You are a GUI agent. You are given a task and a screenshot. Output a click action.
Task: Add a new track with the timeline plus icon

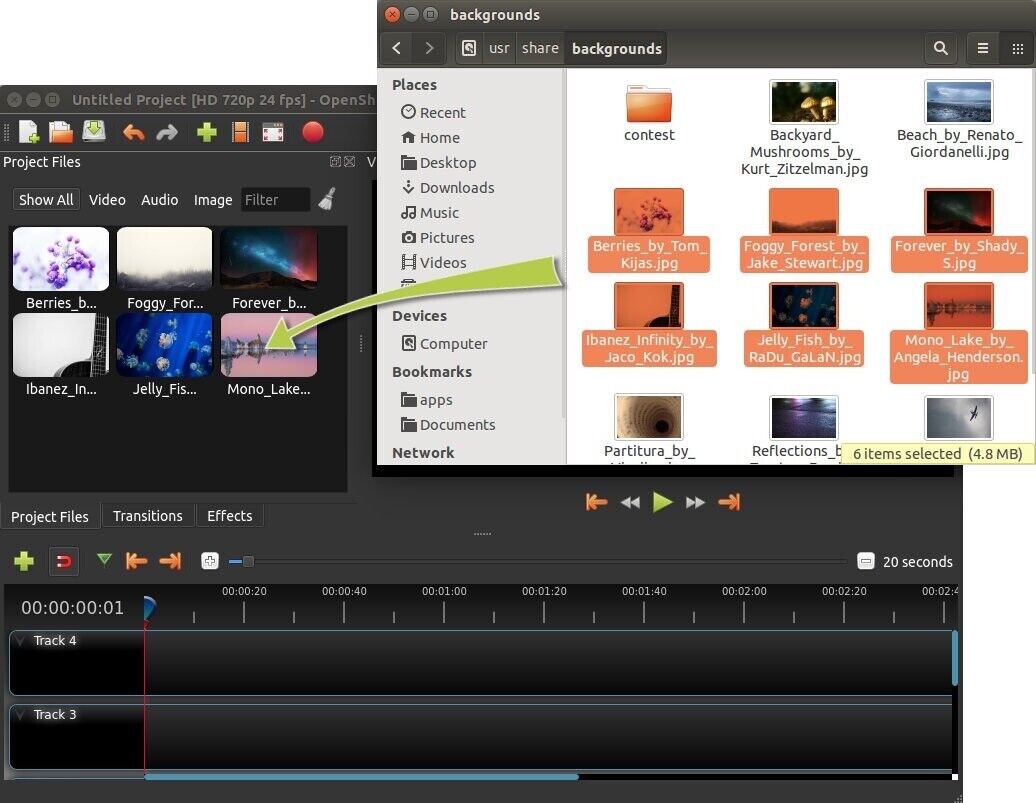coord(24,561)
